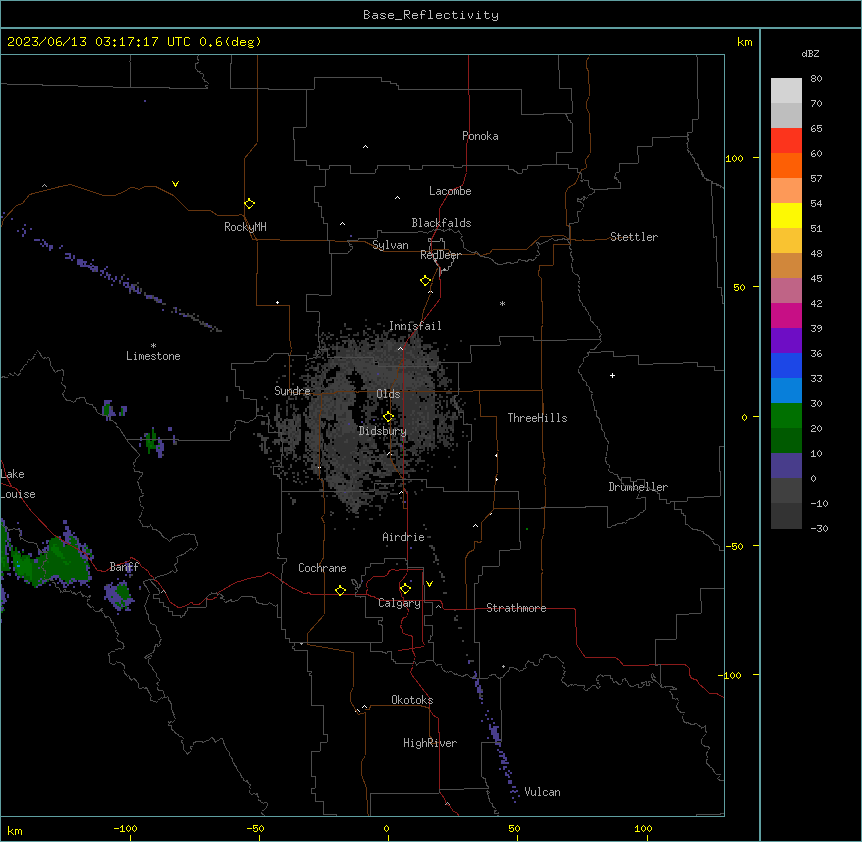Click the white plus marker north of Drumheller
Image resolution: width=862 pixels, height=842 pixels.
(612, 375)
